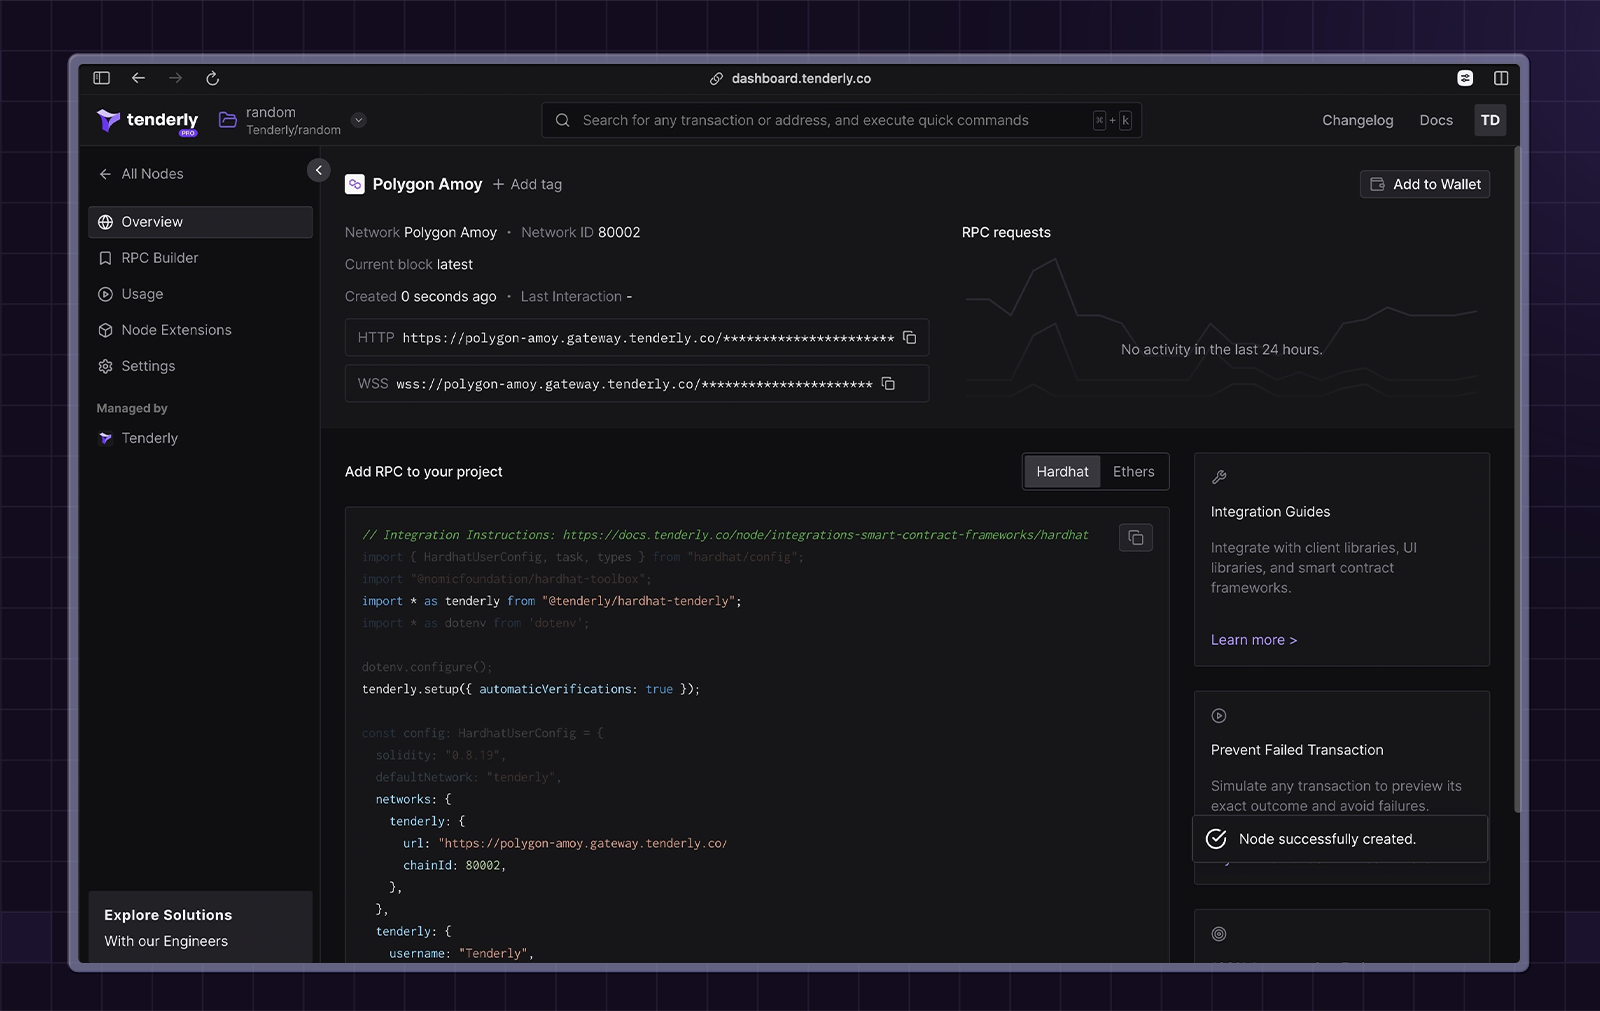This screenshot has height=1011, width=1600.
Task: Click the play icon on Prevent Failed Transaction card
Action: (1219, 716)
